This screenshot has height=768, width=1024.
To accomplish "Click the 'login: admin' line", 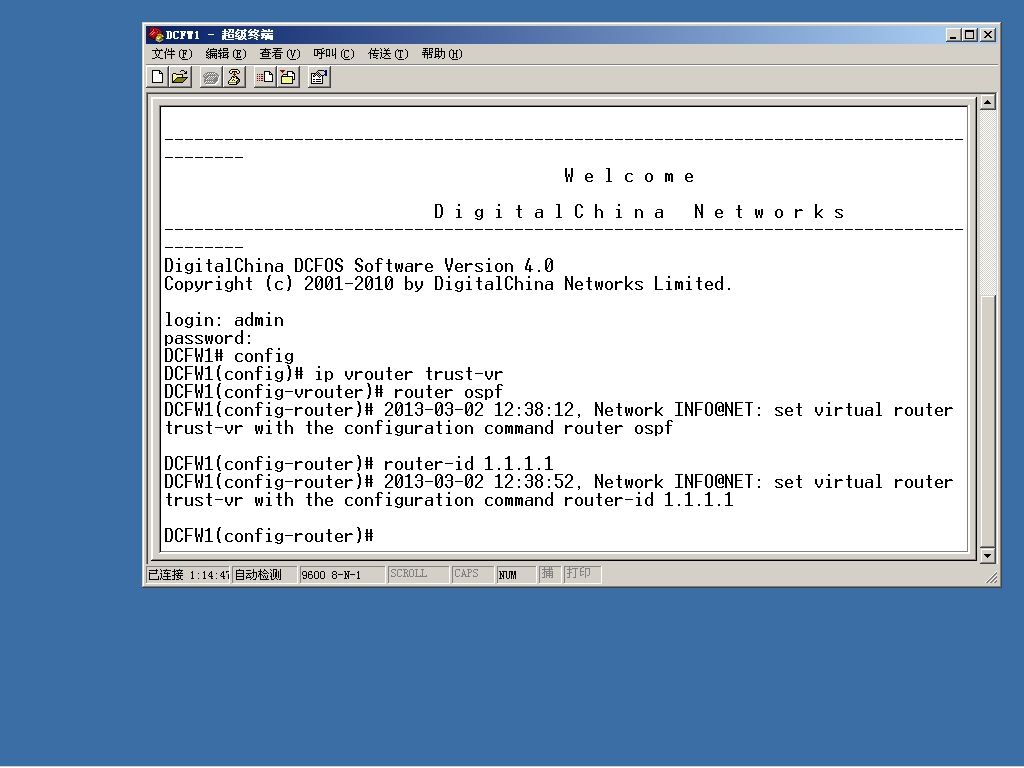I will [x=224, y=320].
